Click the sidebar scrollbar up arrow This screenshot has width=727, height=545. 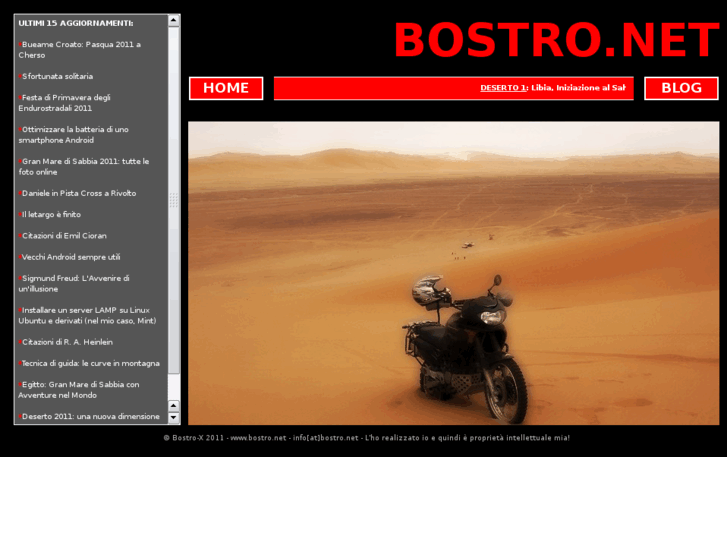(x=174, y=20)
